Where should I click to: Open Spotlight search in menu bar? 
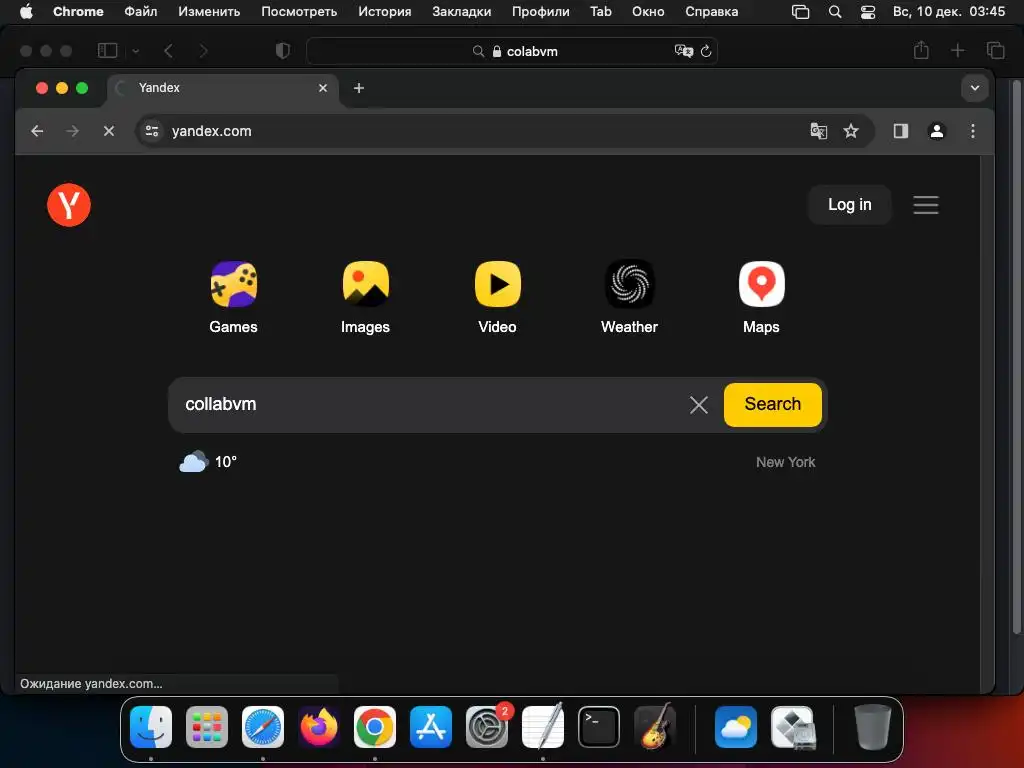[x=835, y=12]
